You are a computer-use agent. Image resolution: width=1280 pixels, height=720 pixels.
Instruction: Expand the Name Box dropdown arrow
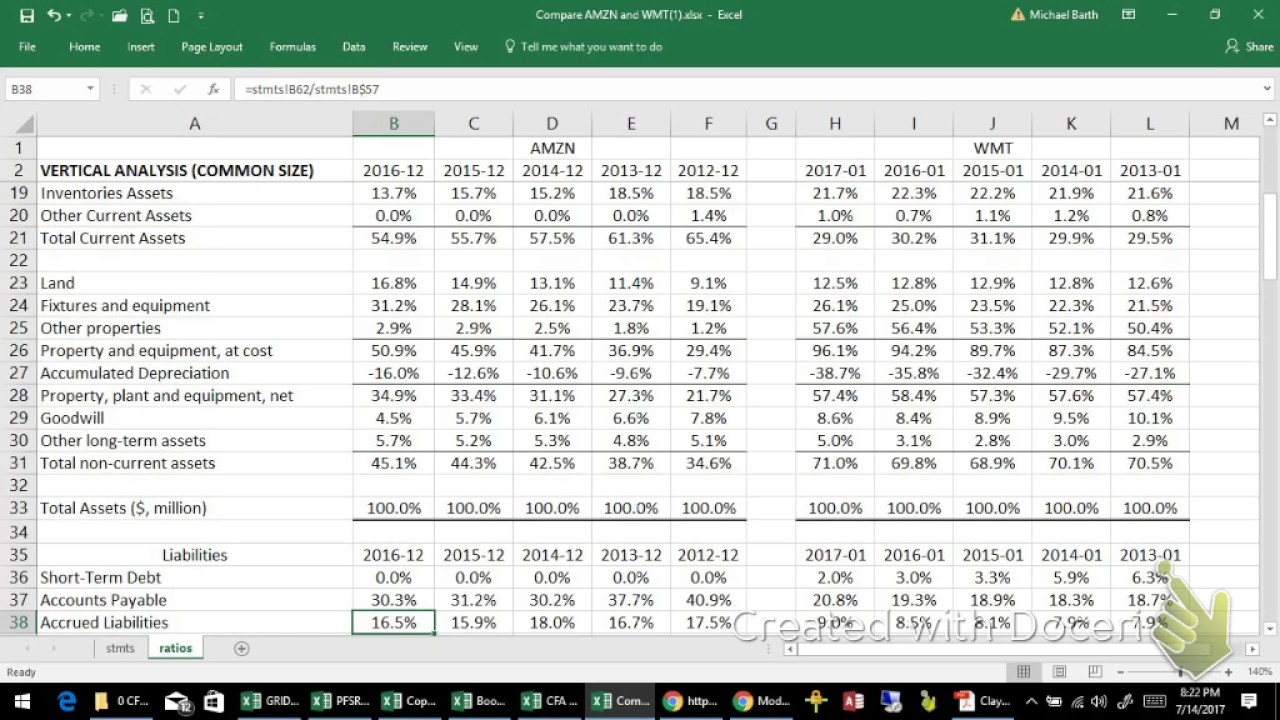coord(90,89)
